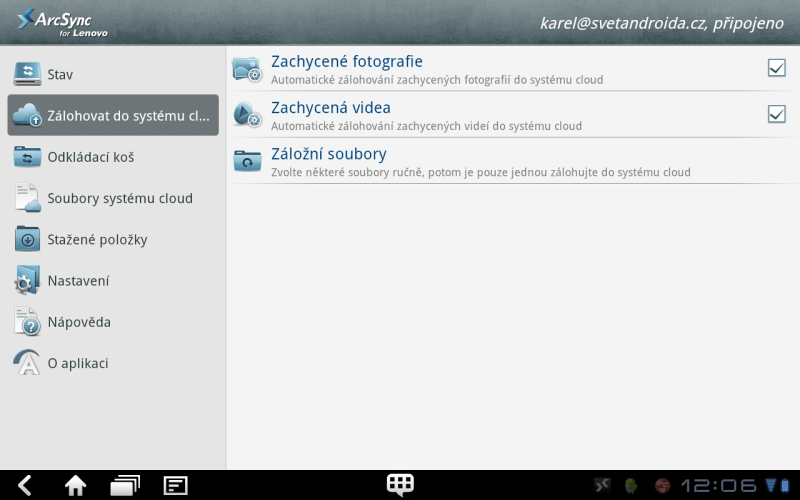Viewport: 800px width, 500px height.
Task: Open the Android menu button
Action: pos(176,485)
